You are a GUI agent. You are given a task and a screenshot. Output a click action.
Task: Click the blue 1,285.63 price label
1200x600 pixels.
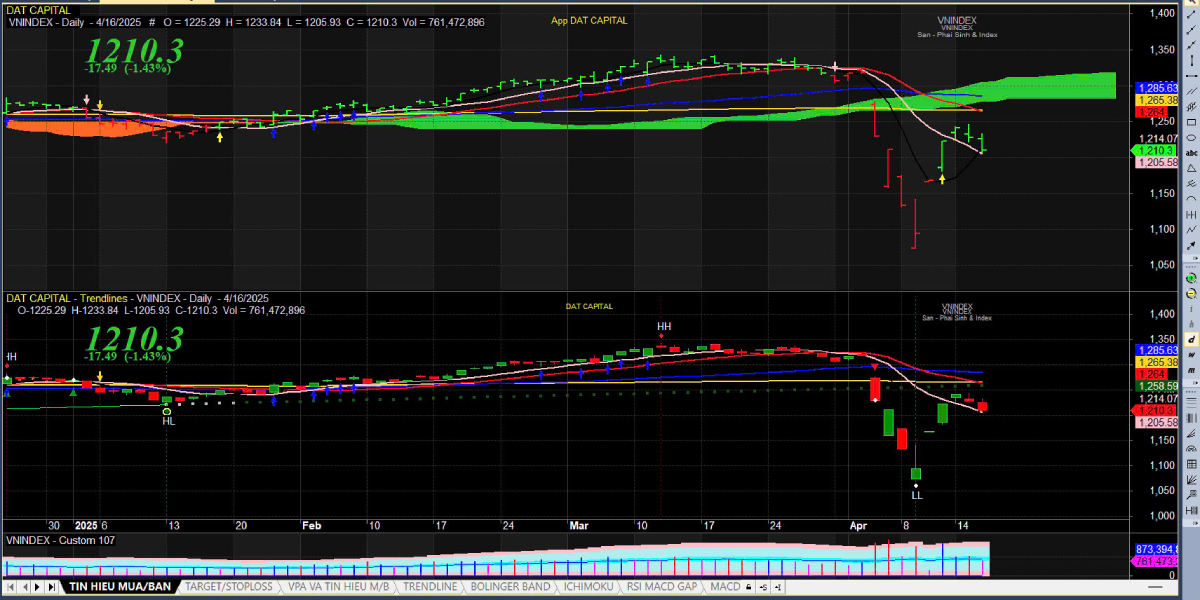[x=1157, y=88]
